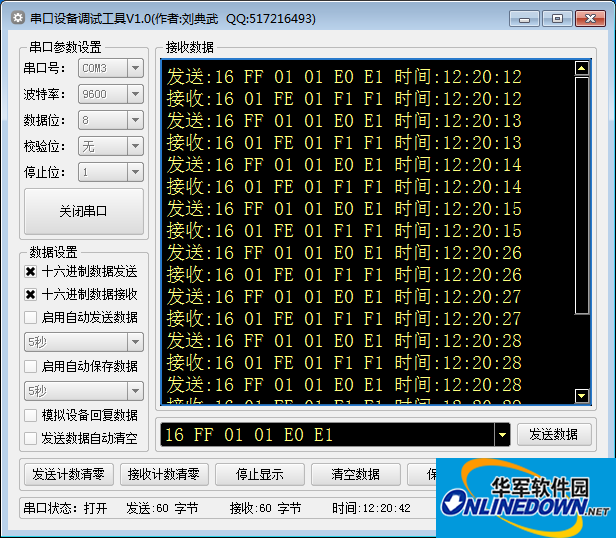Click 接收:60 字节 status counter

(x=265, y=508)
